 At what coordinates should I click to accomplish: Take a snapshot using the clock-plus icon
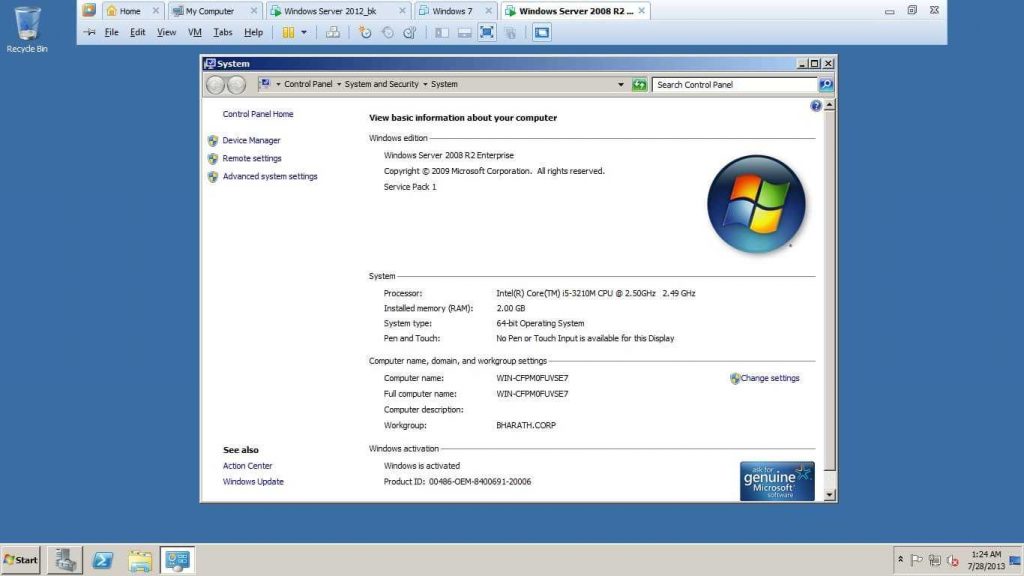pyautogui.click(x=365, y=32)
